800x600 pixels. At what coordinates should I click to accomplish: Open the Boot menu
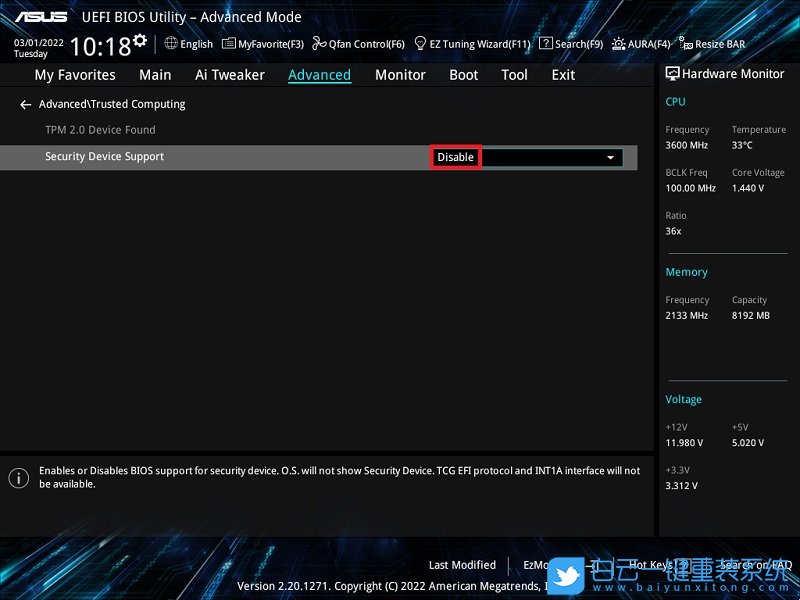pos(463,74)
